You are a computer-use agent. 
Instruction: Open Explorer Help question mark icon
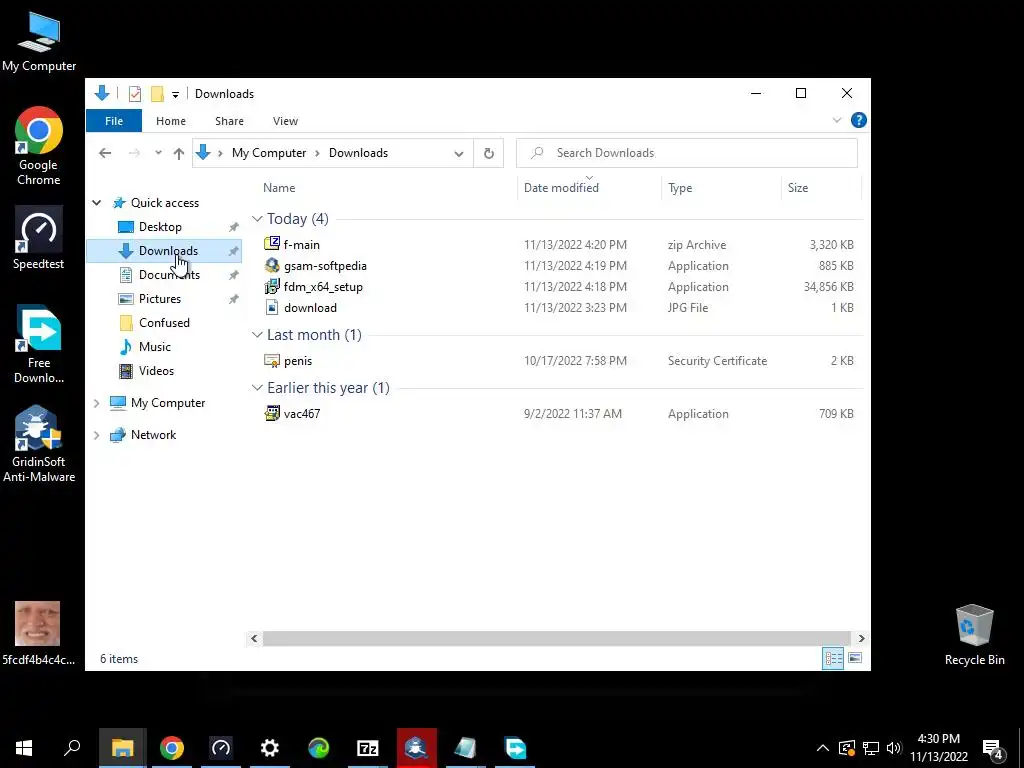click(x=858, y=120)
